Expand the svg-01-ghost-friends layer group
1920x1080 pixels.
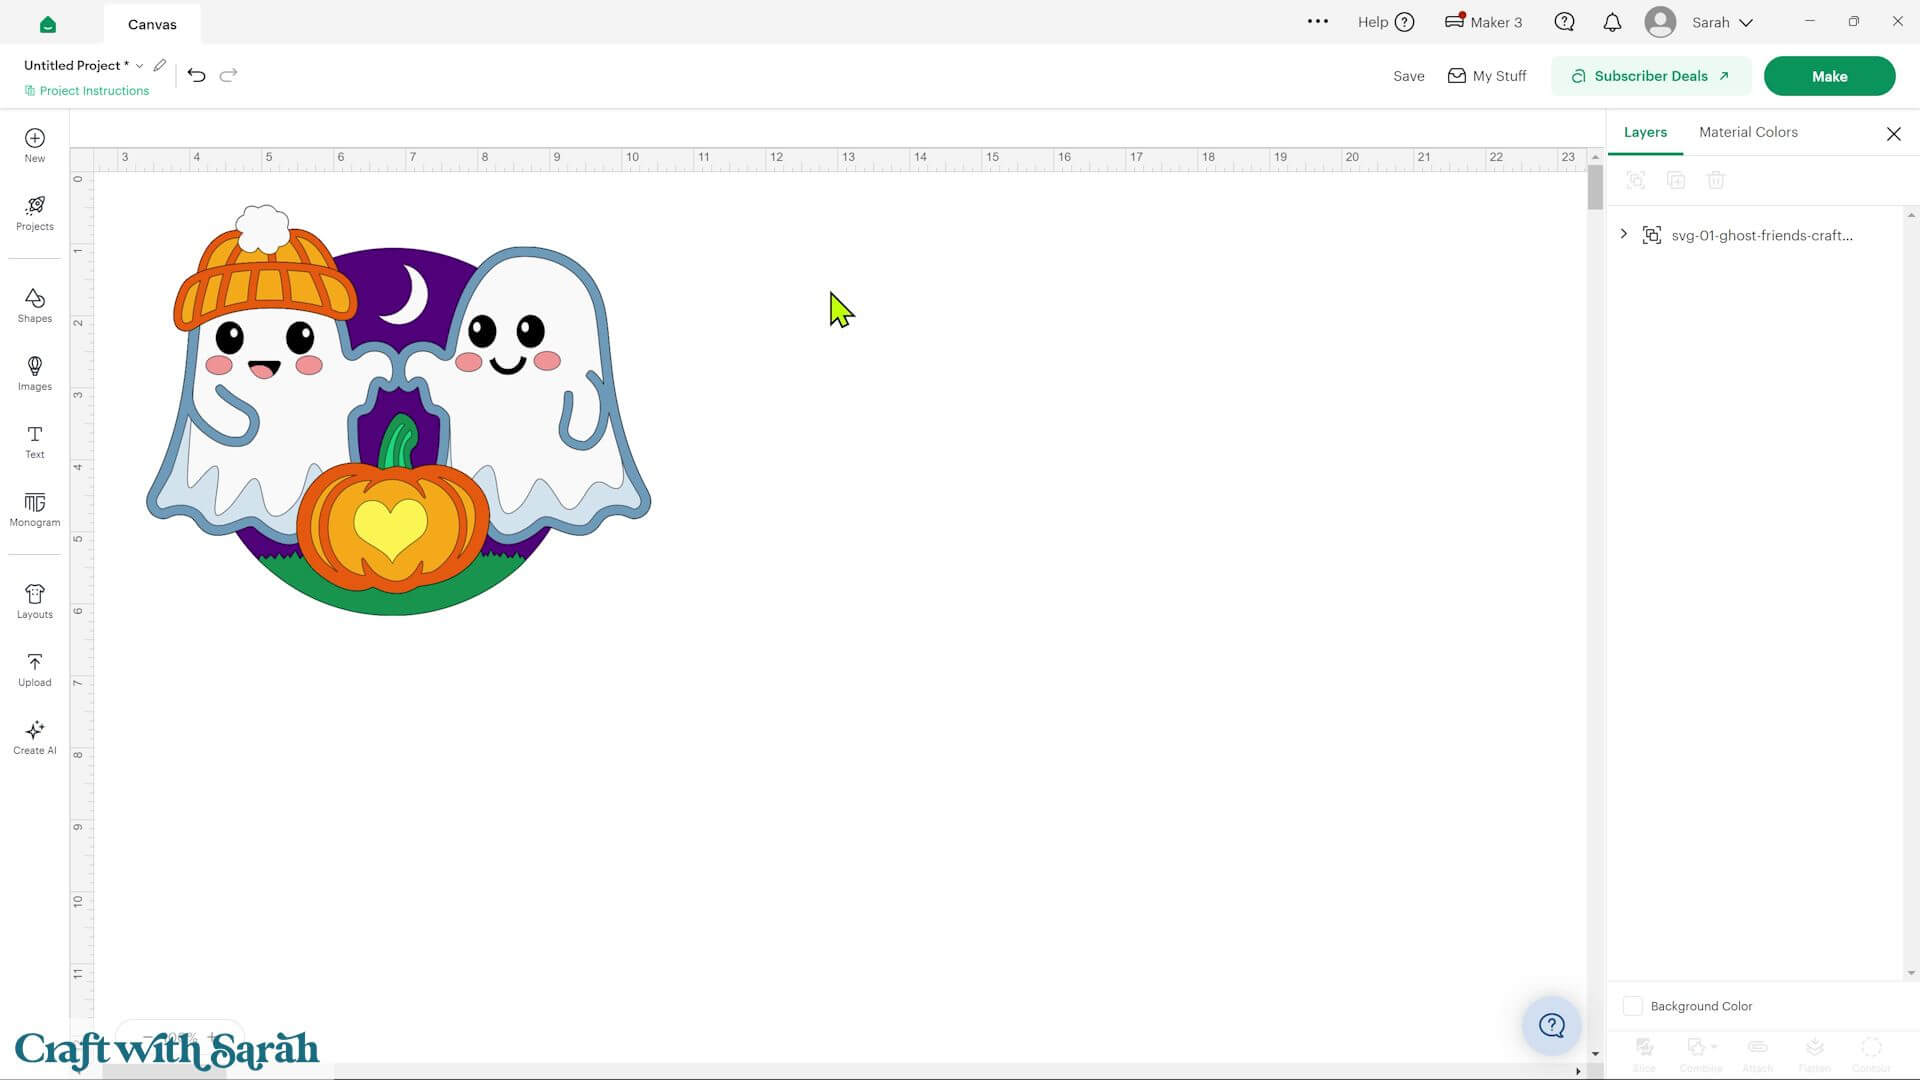pos(1623,234)
